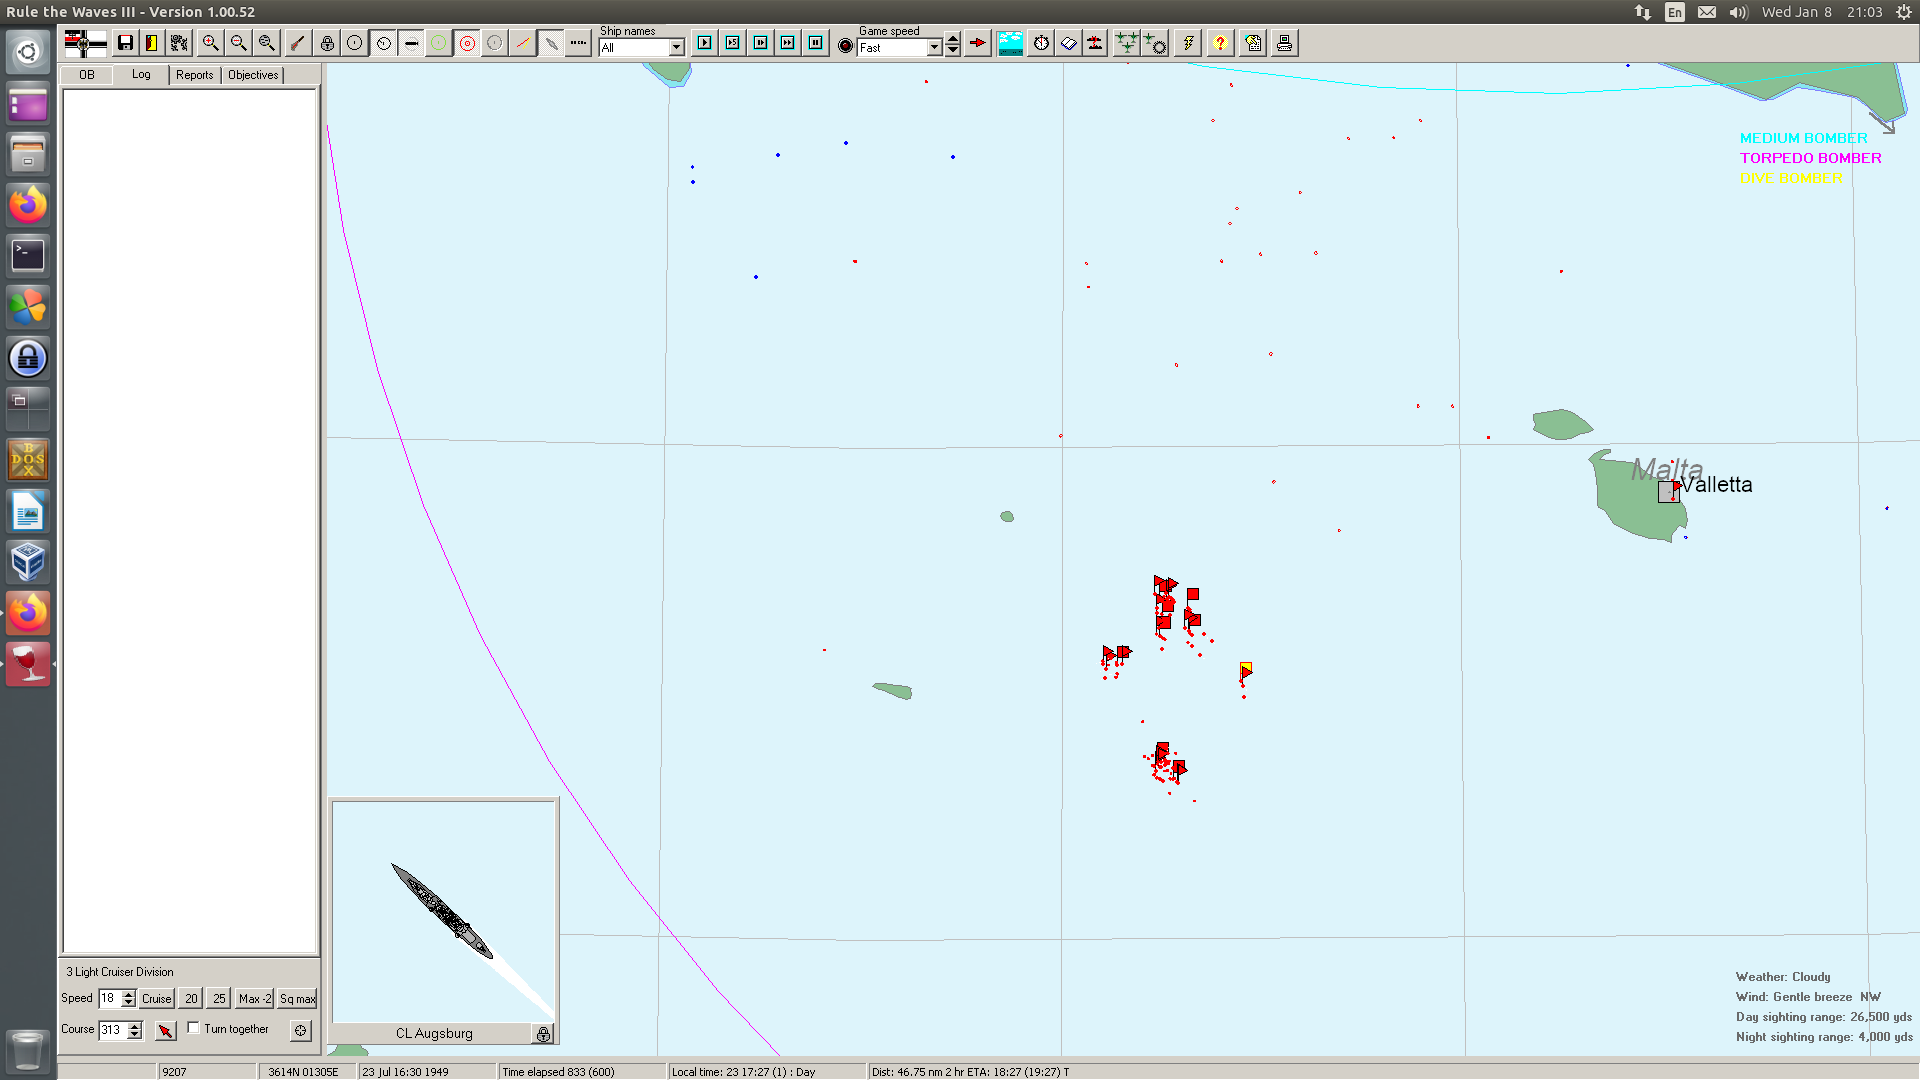The image size is (1920, 1080).
Task: Toggle the black range circle button
Action: click(x=355, y=43)
